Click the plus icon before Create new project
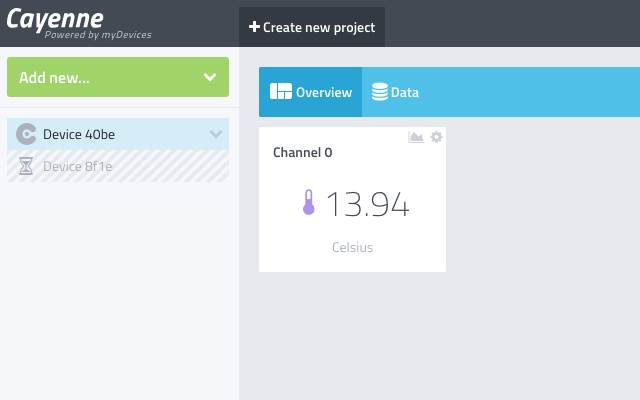Viewport: 640px width, 400px height. click(254, 27)
